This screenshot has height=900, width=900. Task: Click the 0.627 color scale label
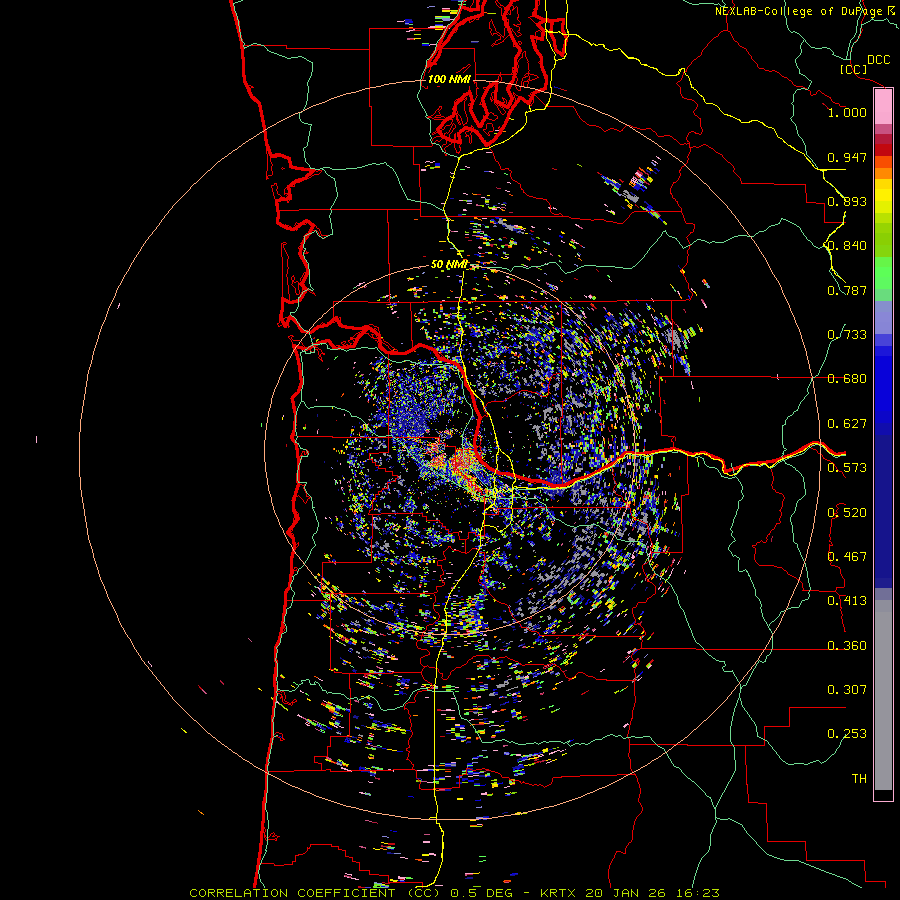click(x=847, y=424)
